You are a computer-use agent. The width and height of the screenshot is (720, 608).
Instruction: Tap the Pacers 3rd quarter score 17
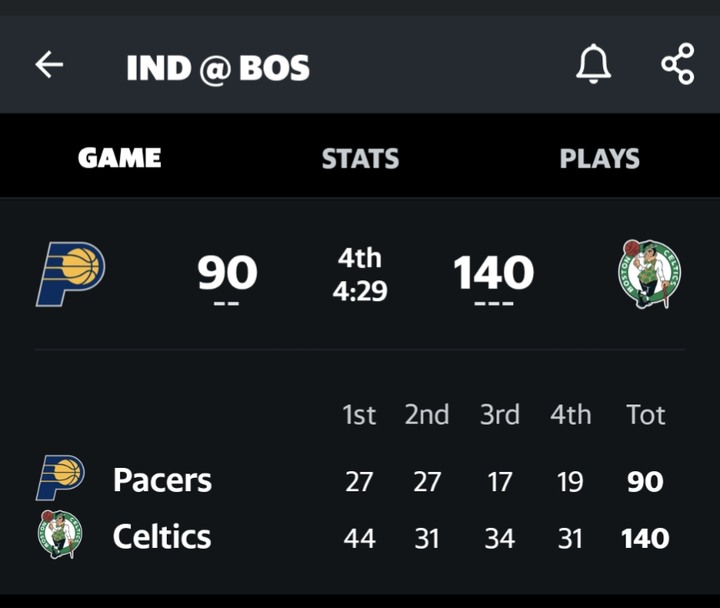[499, 481]
